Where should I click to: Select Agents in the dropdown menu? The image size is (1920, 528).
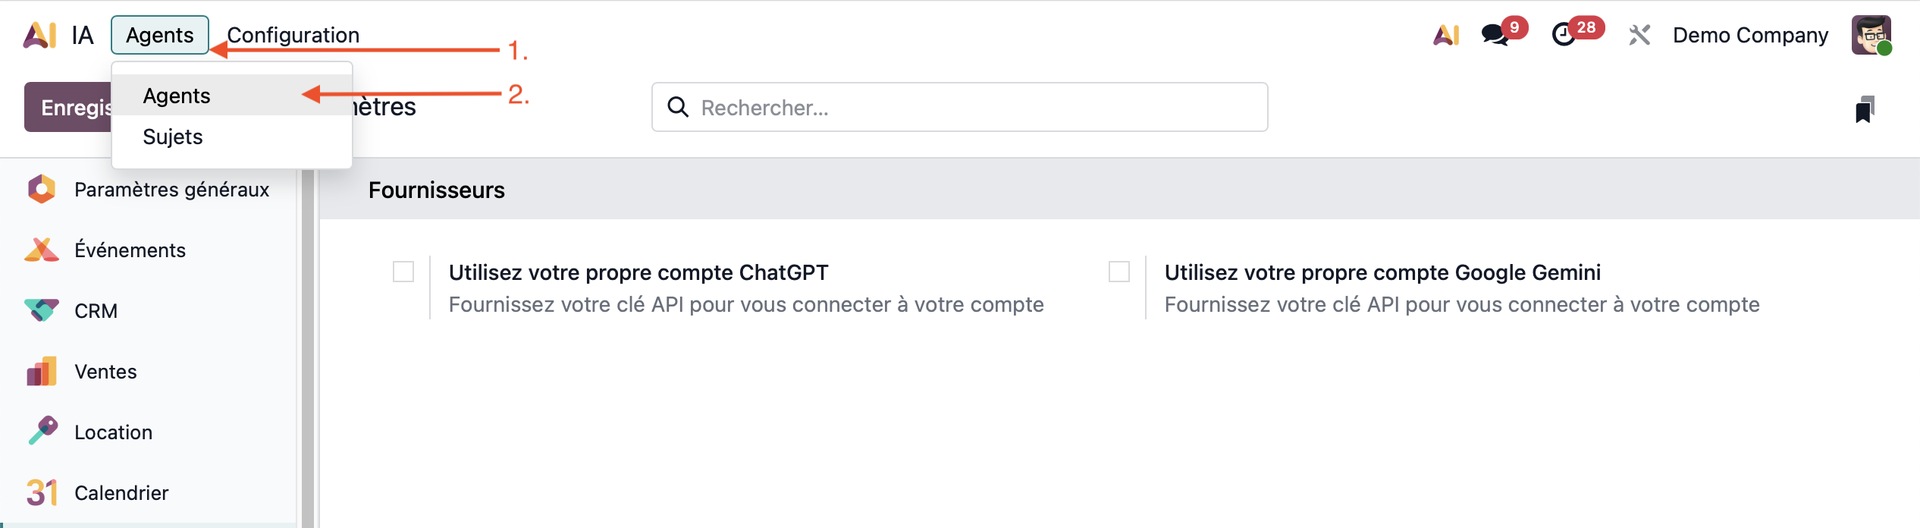coord(177,96)
